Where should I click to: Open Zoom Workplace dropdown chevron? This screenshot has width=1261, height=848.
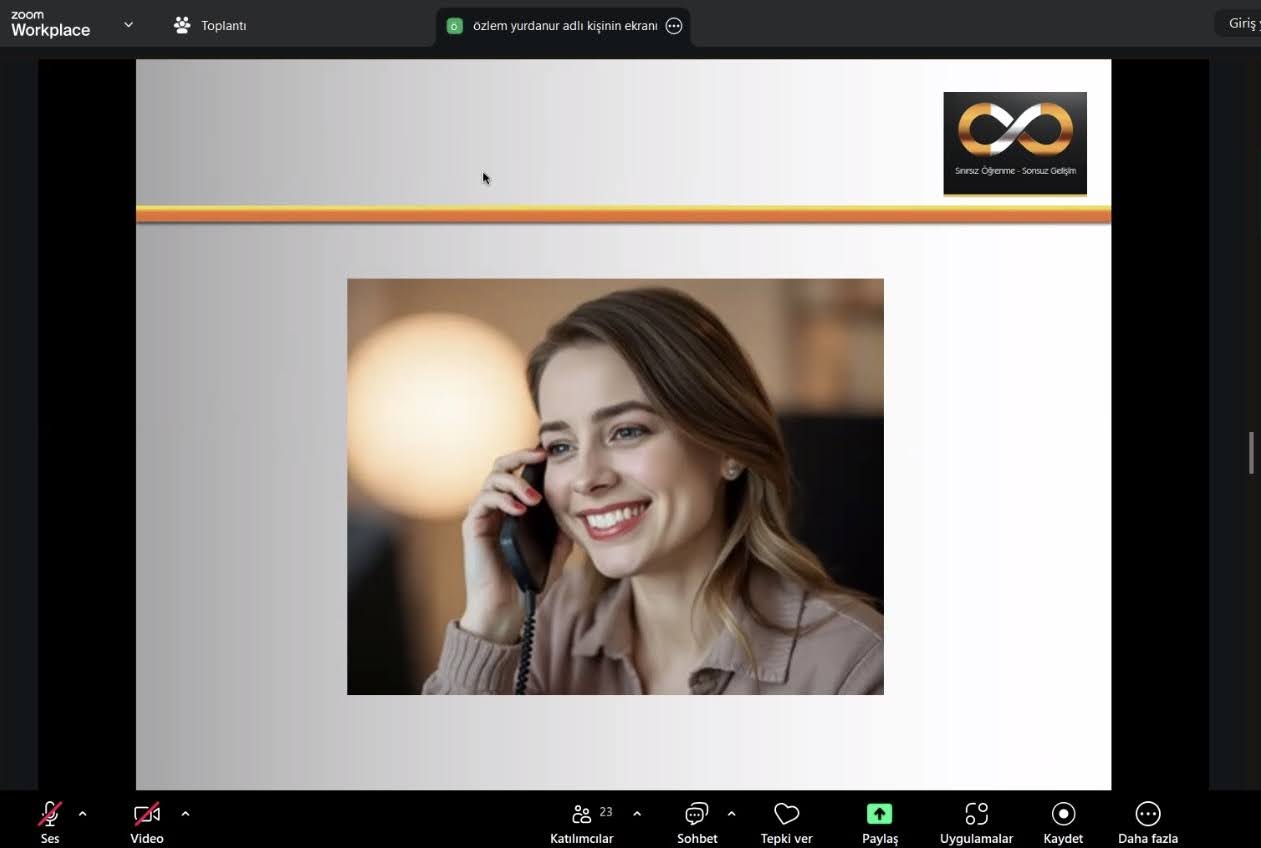tap(128, 25)
